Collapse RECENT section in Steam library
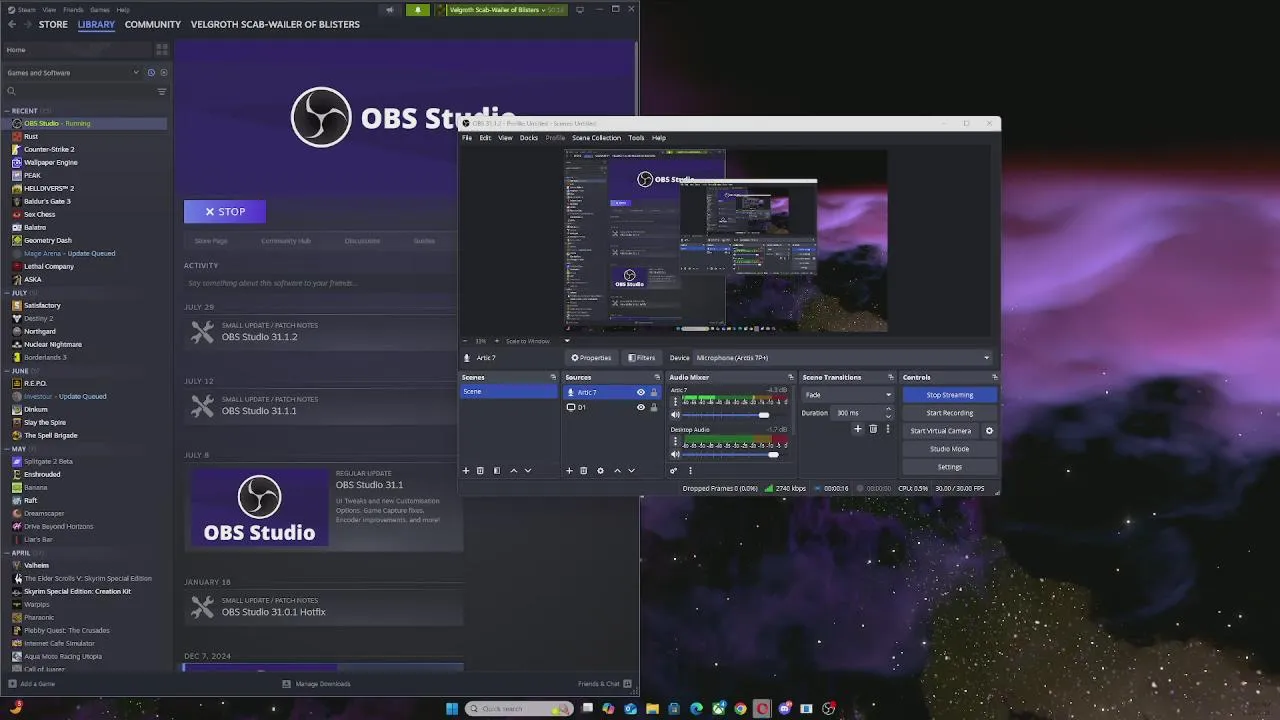This screenshot has width=1280, height=720. pos(6,111)
